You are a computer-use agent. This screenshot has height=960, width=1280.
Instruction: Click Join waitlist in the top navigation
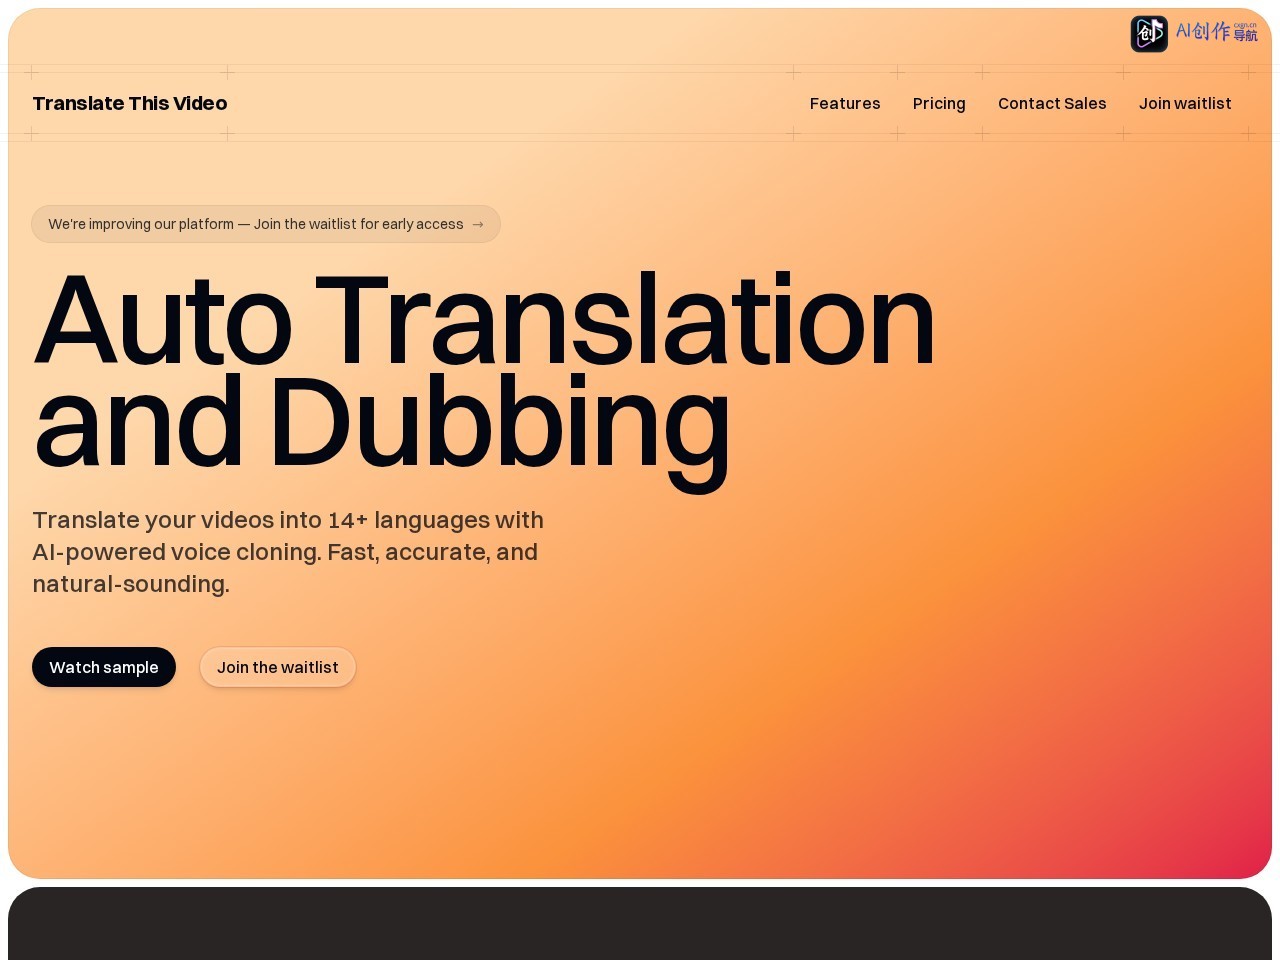point(1185,103)
